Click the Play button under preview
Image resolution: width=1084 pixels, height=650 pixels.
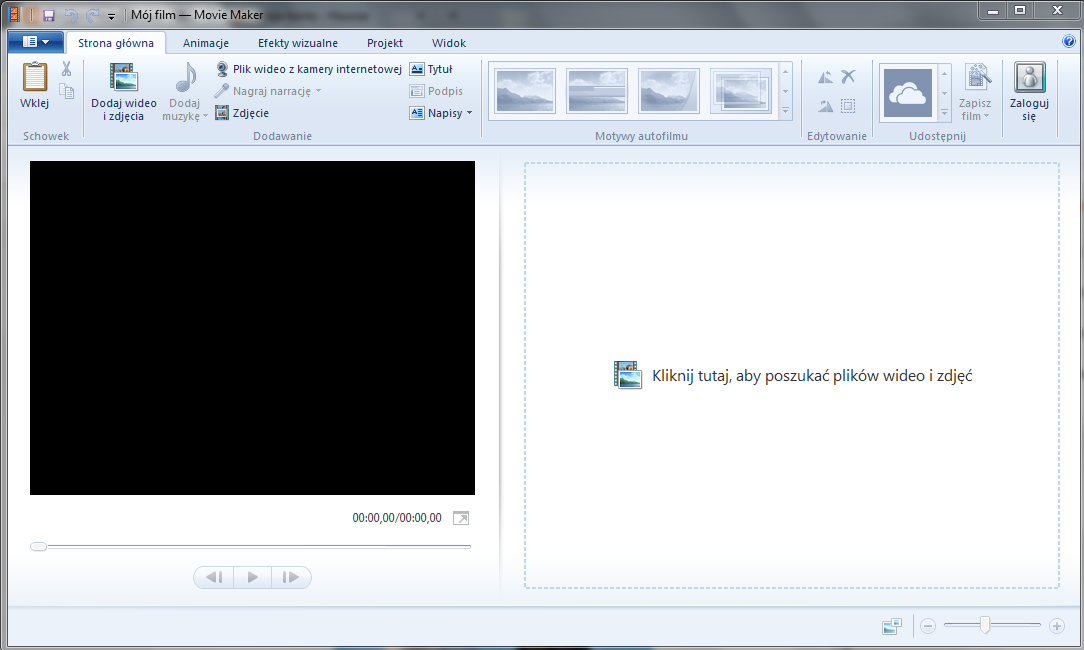pyautogui.click(x=252, y=577)
